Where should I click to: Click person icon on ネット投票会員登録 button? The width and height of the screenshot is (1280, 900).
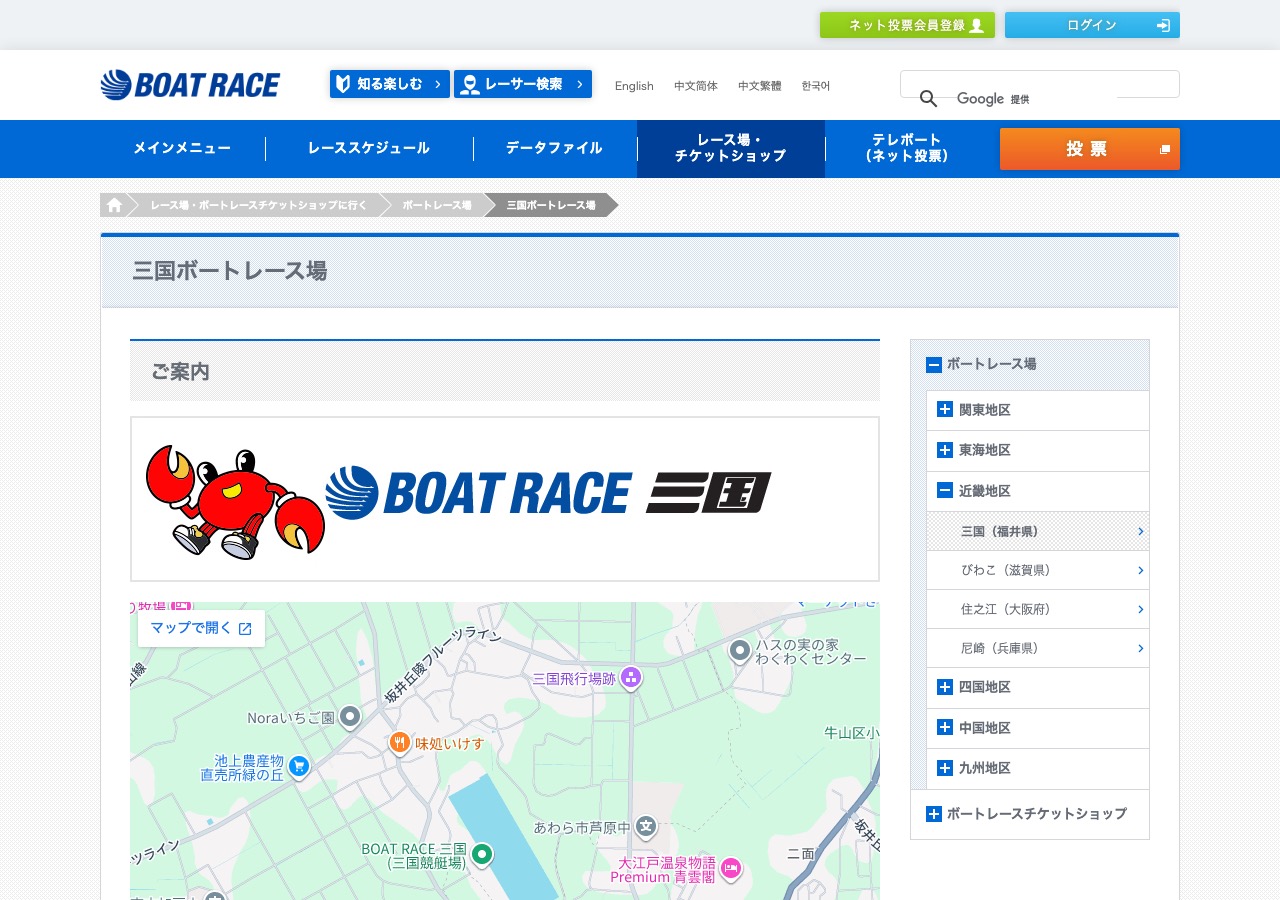click(977, 25)
